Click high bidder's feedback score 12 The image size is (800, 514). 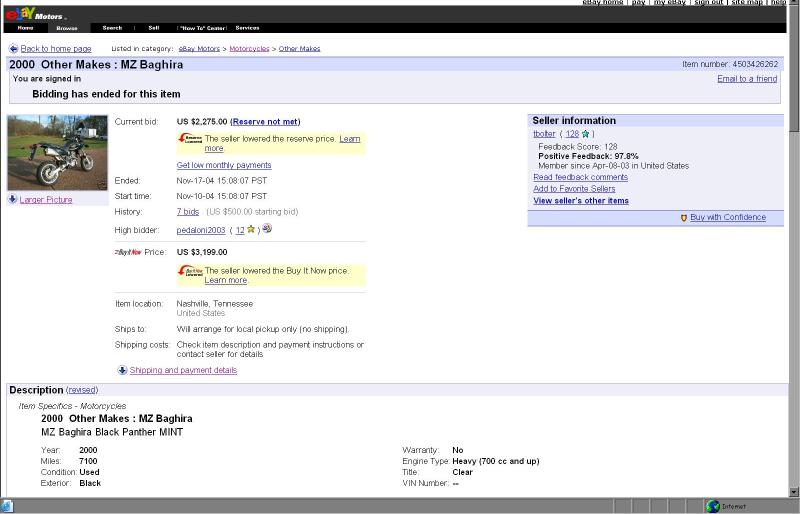[x=240, y=230]
